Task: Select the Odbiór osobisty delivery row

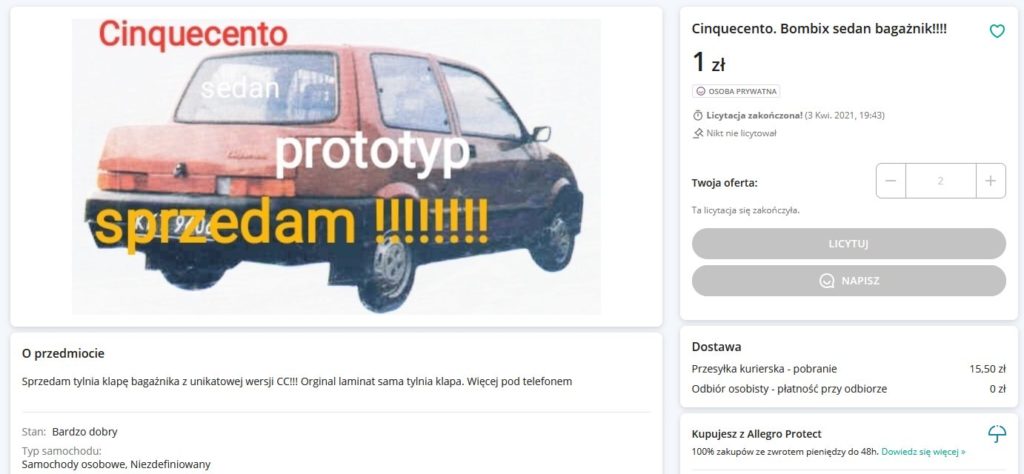Action: (848, 389)
